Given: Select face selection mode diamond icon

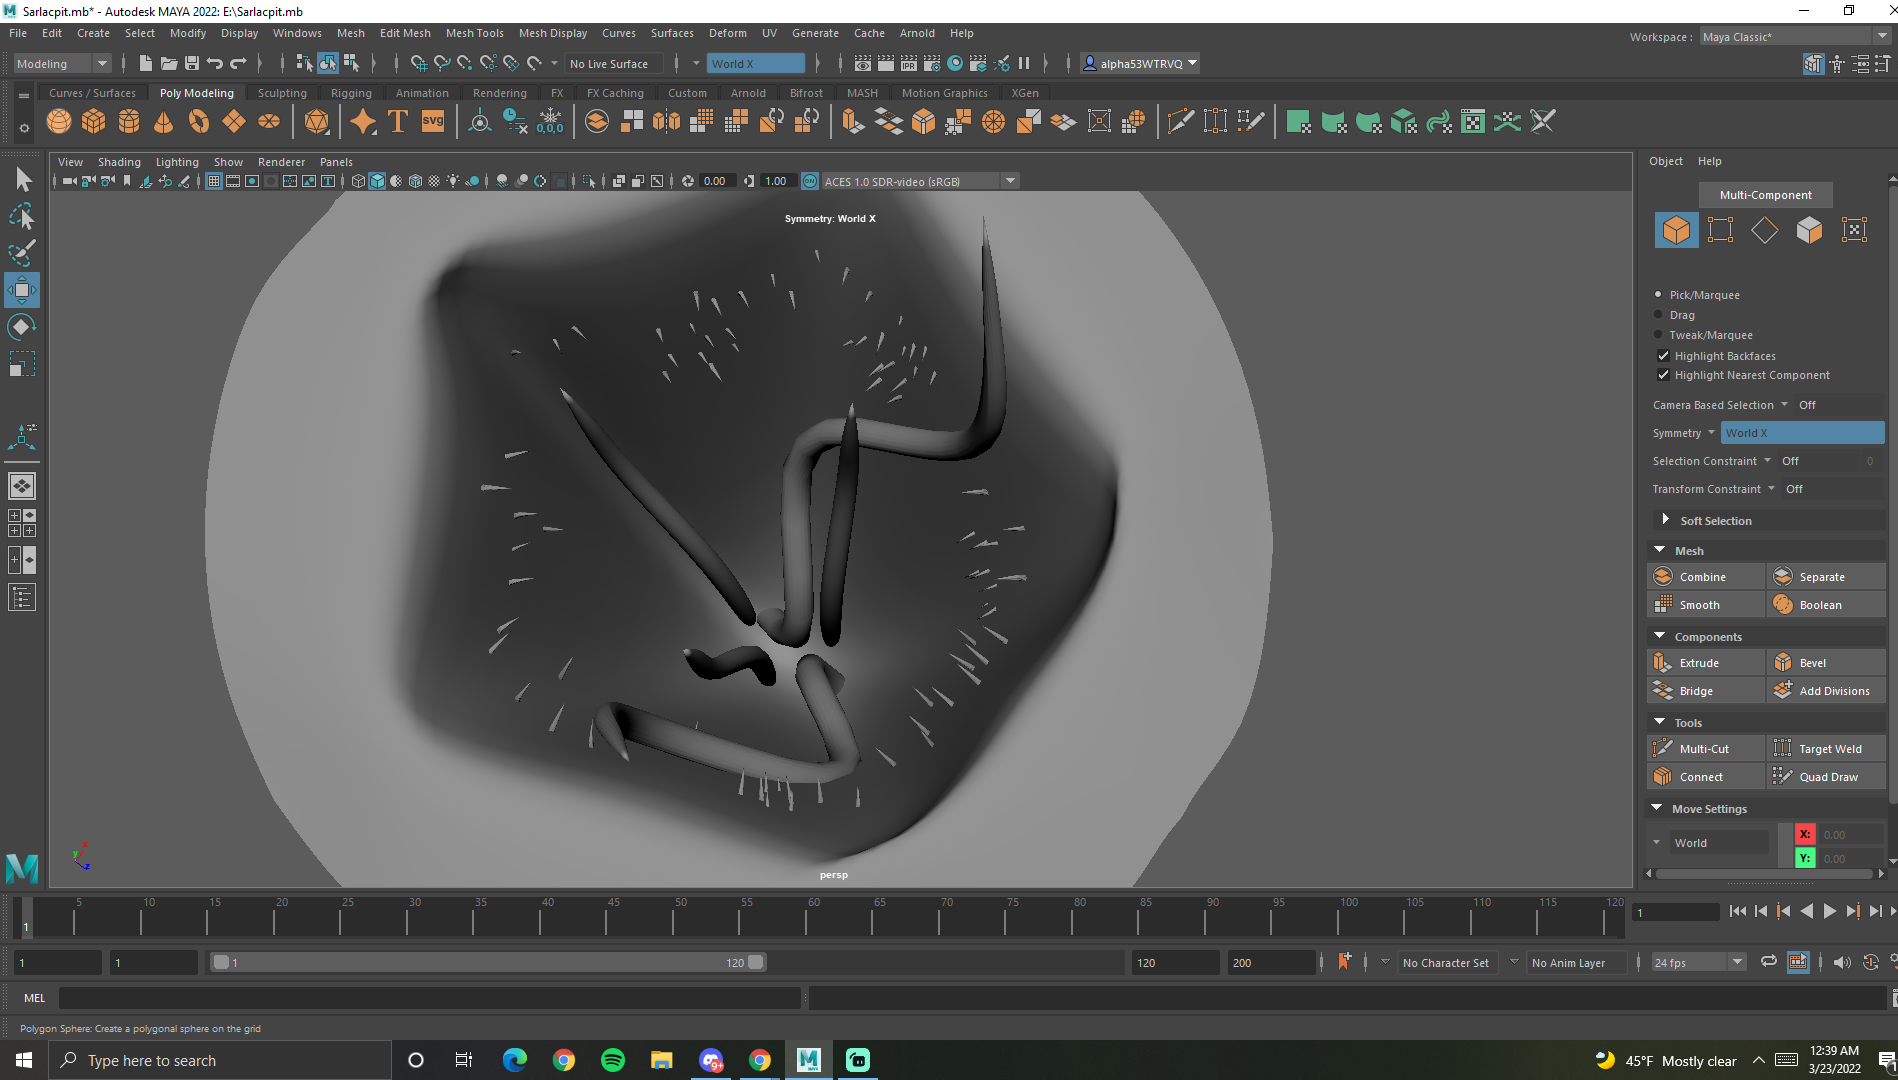Looking at the screenshot, I should (x=1765, y=230).
